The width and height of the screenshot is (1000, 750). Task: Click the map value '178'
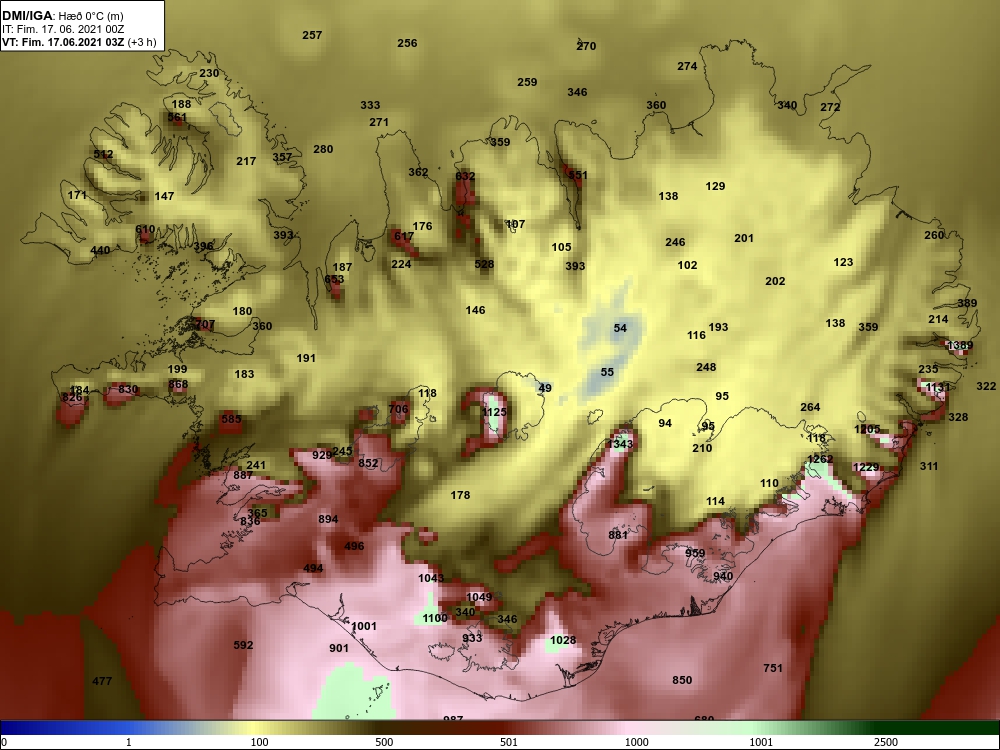tap(460, 496)
